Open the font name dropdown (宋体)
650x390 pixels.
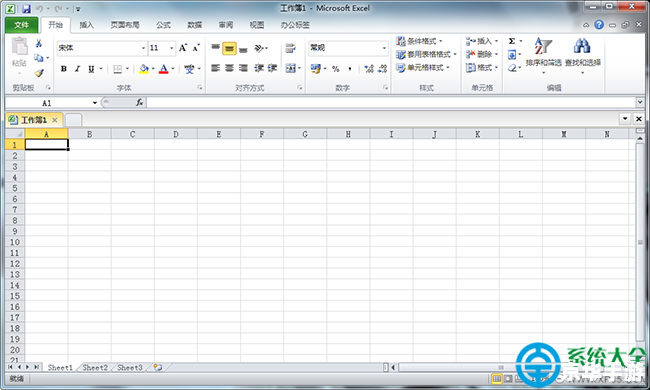(143, 48)
